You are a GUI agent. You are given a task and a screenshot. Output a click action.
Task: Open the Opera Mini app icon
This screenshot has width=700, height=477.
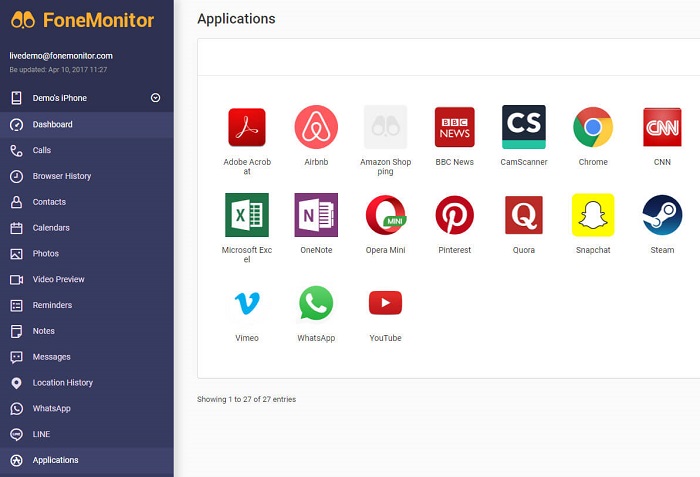[x=385, y=215]
